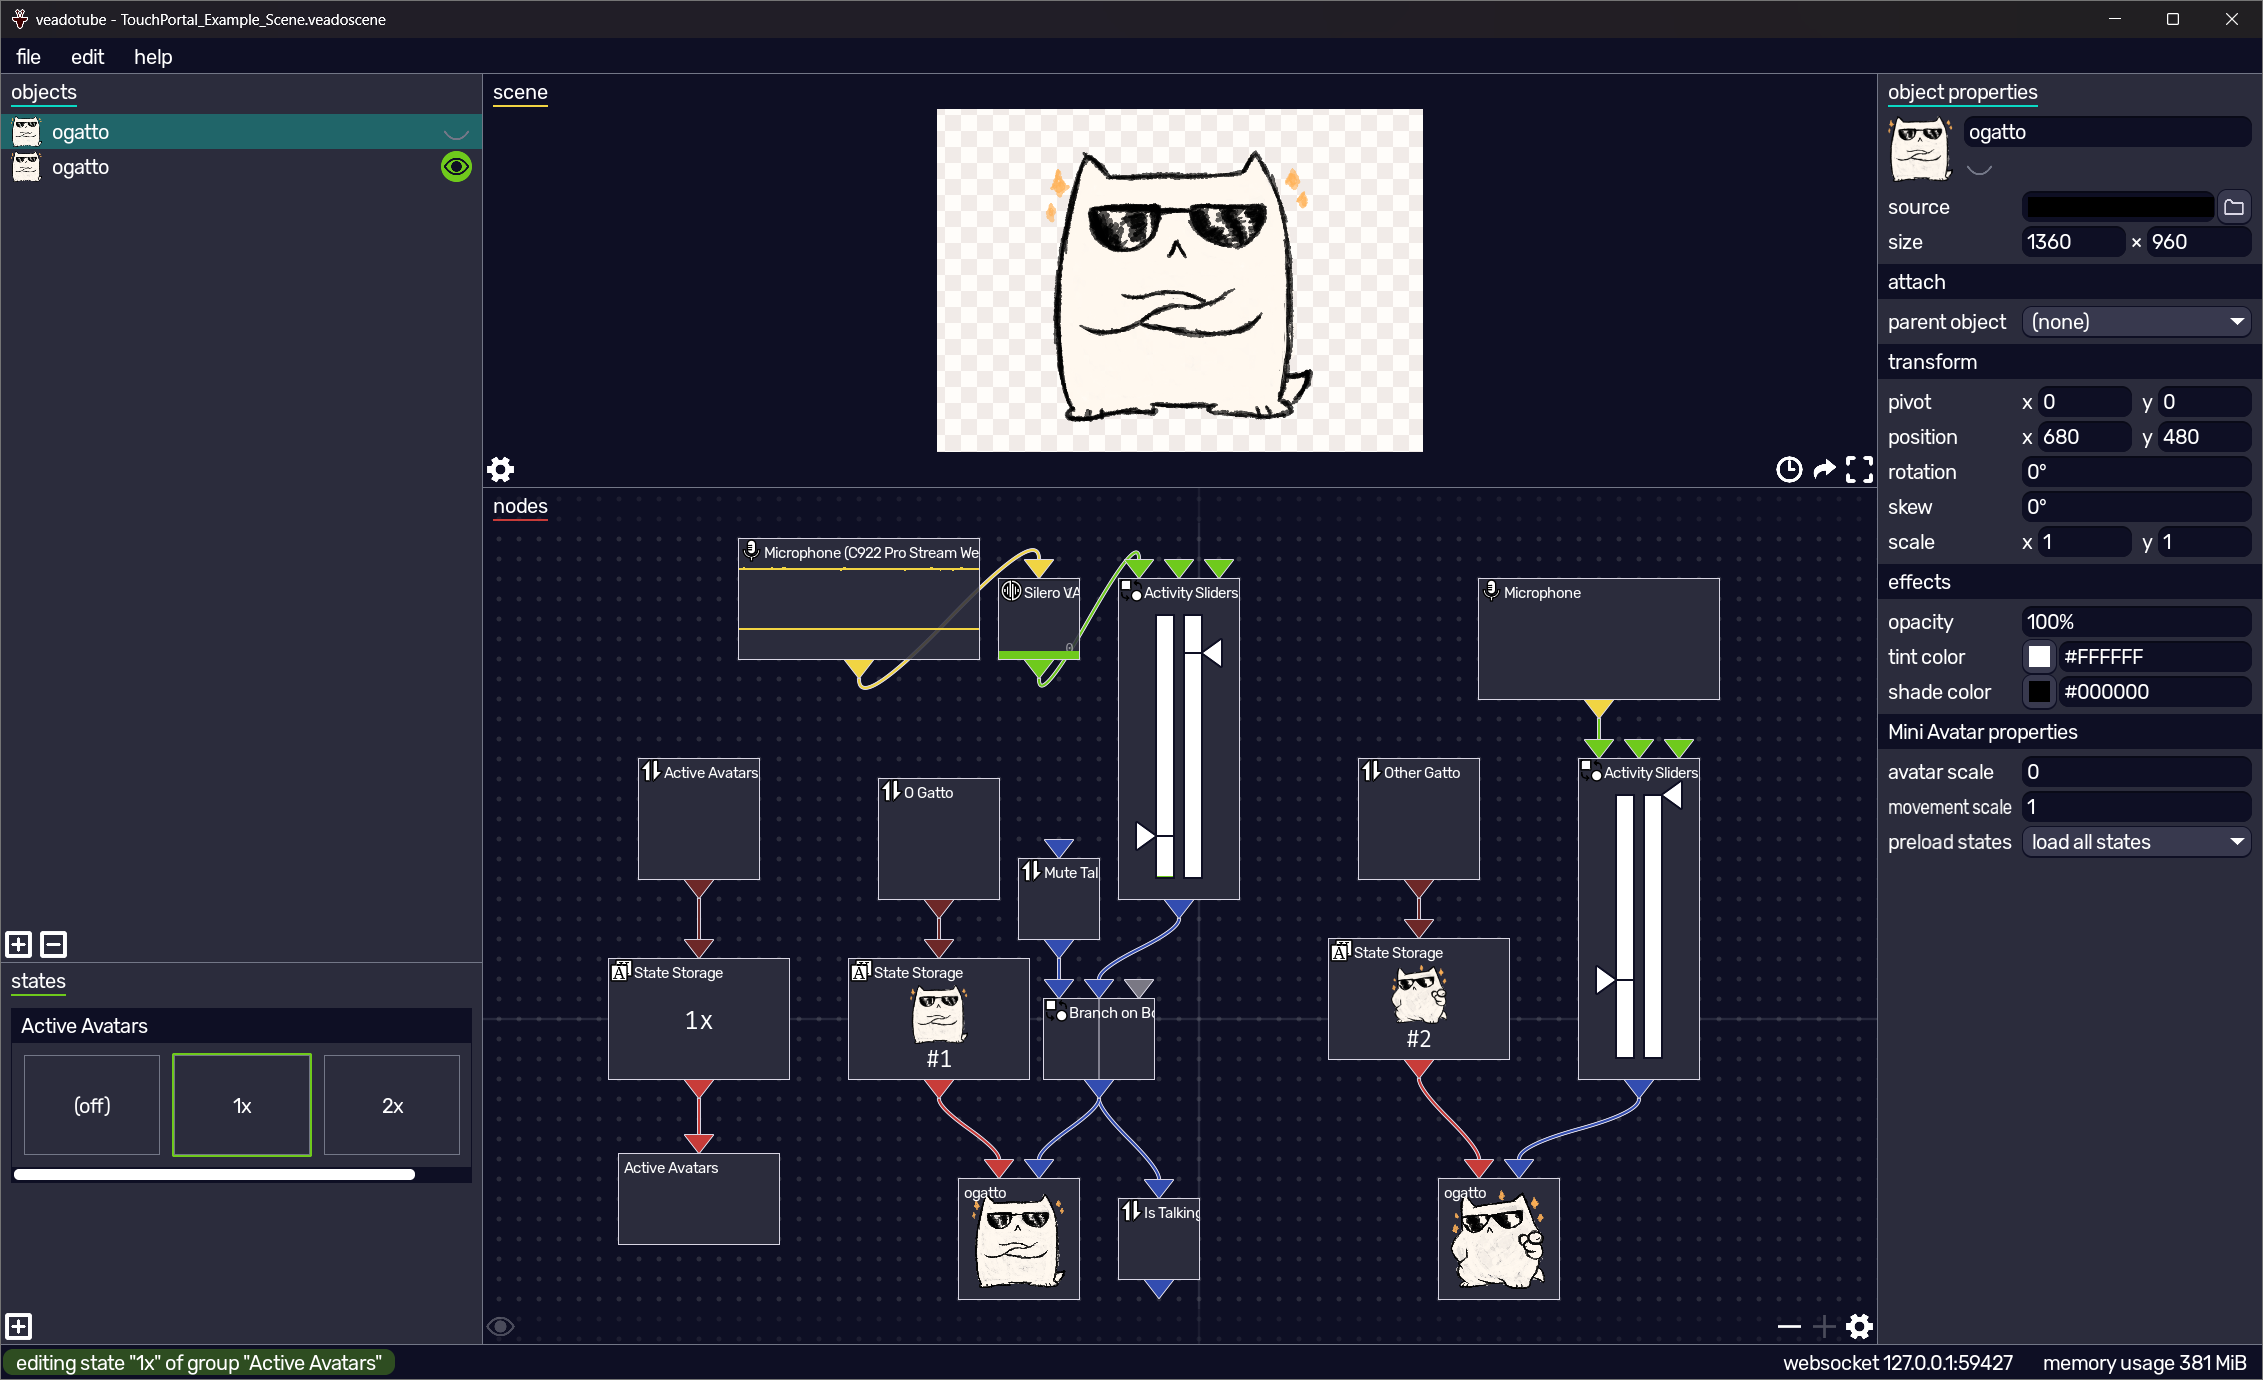2263x1380 pixels.
Task: Click Mute Talk node icon
Action: tap(1031, 871)
